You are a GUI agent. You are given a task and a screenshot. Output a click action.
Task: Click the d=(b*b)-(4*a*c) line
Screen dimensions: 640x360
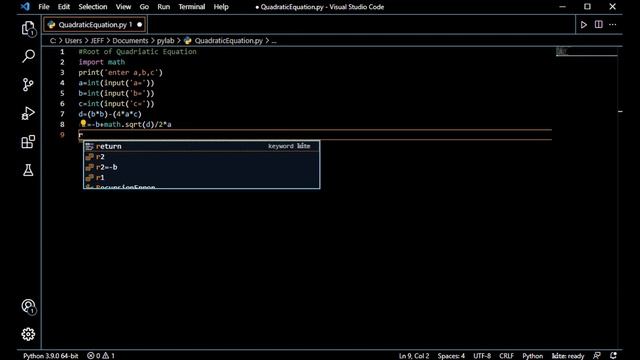click(110, 114)
